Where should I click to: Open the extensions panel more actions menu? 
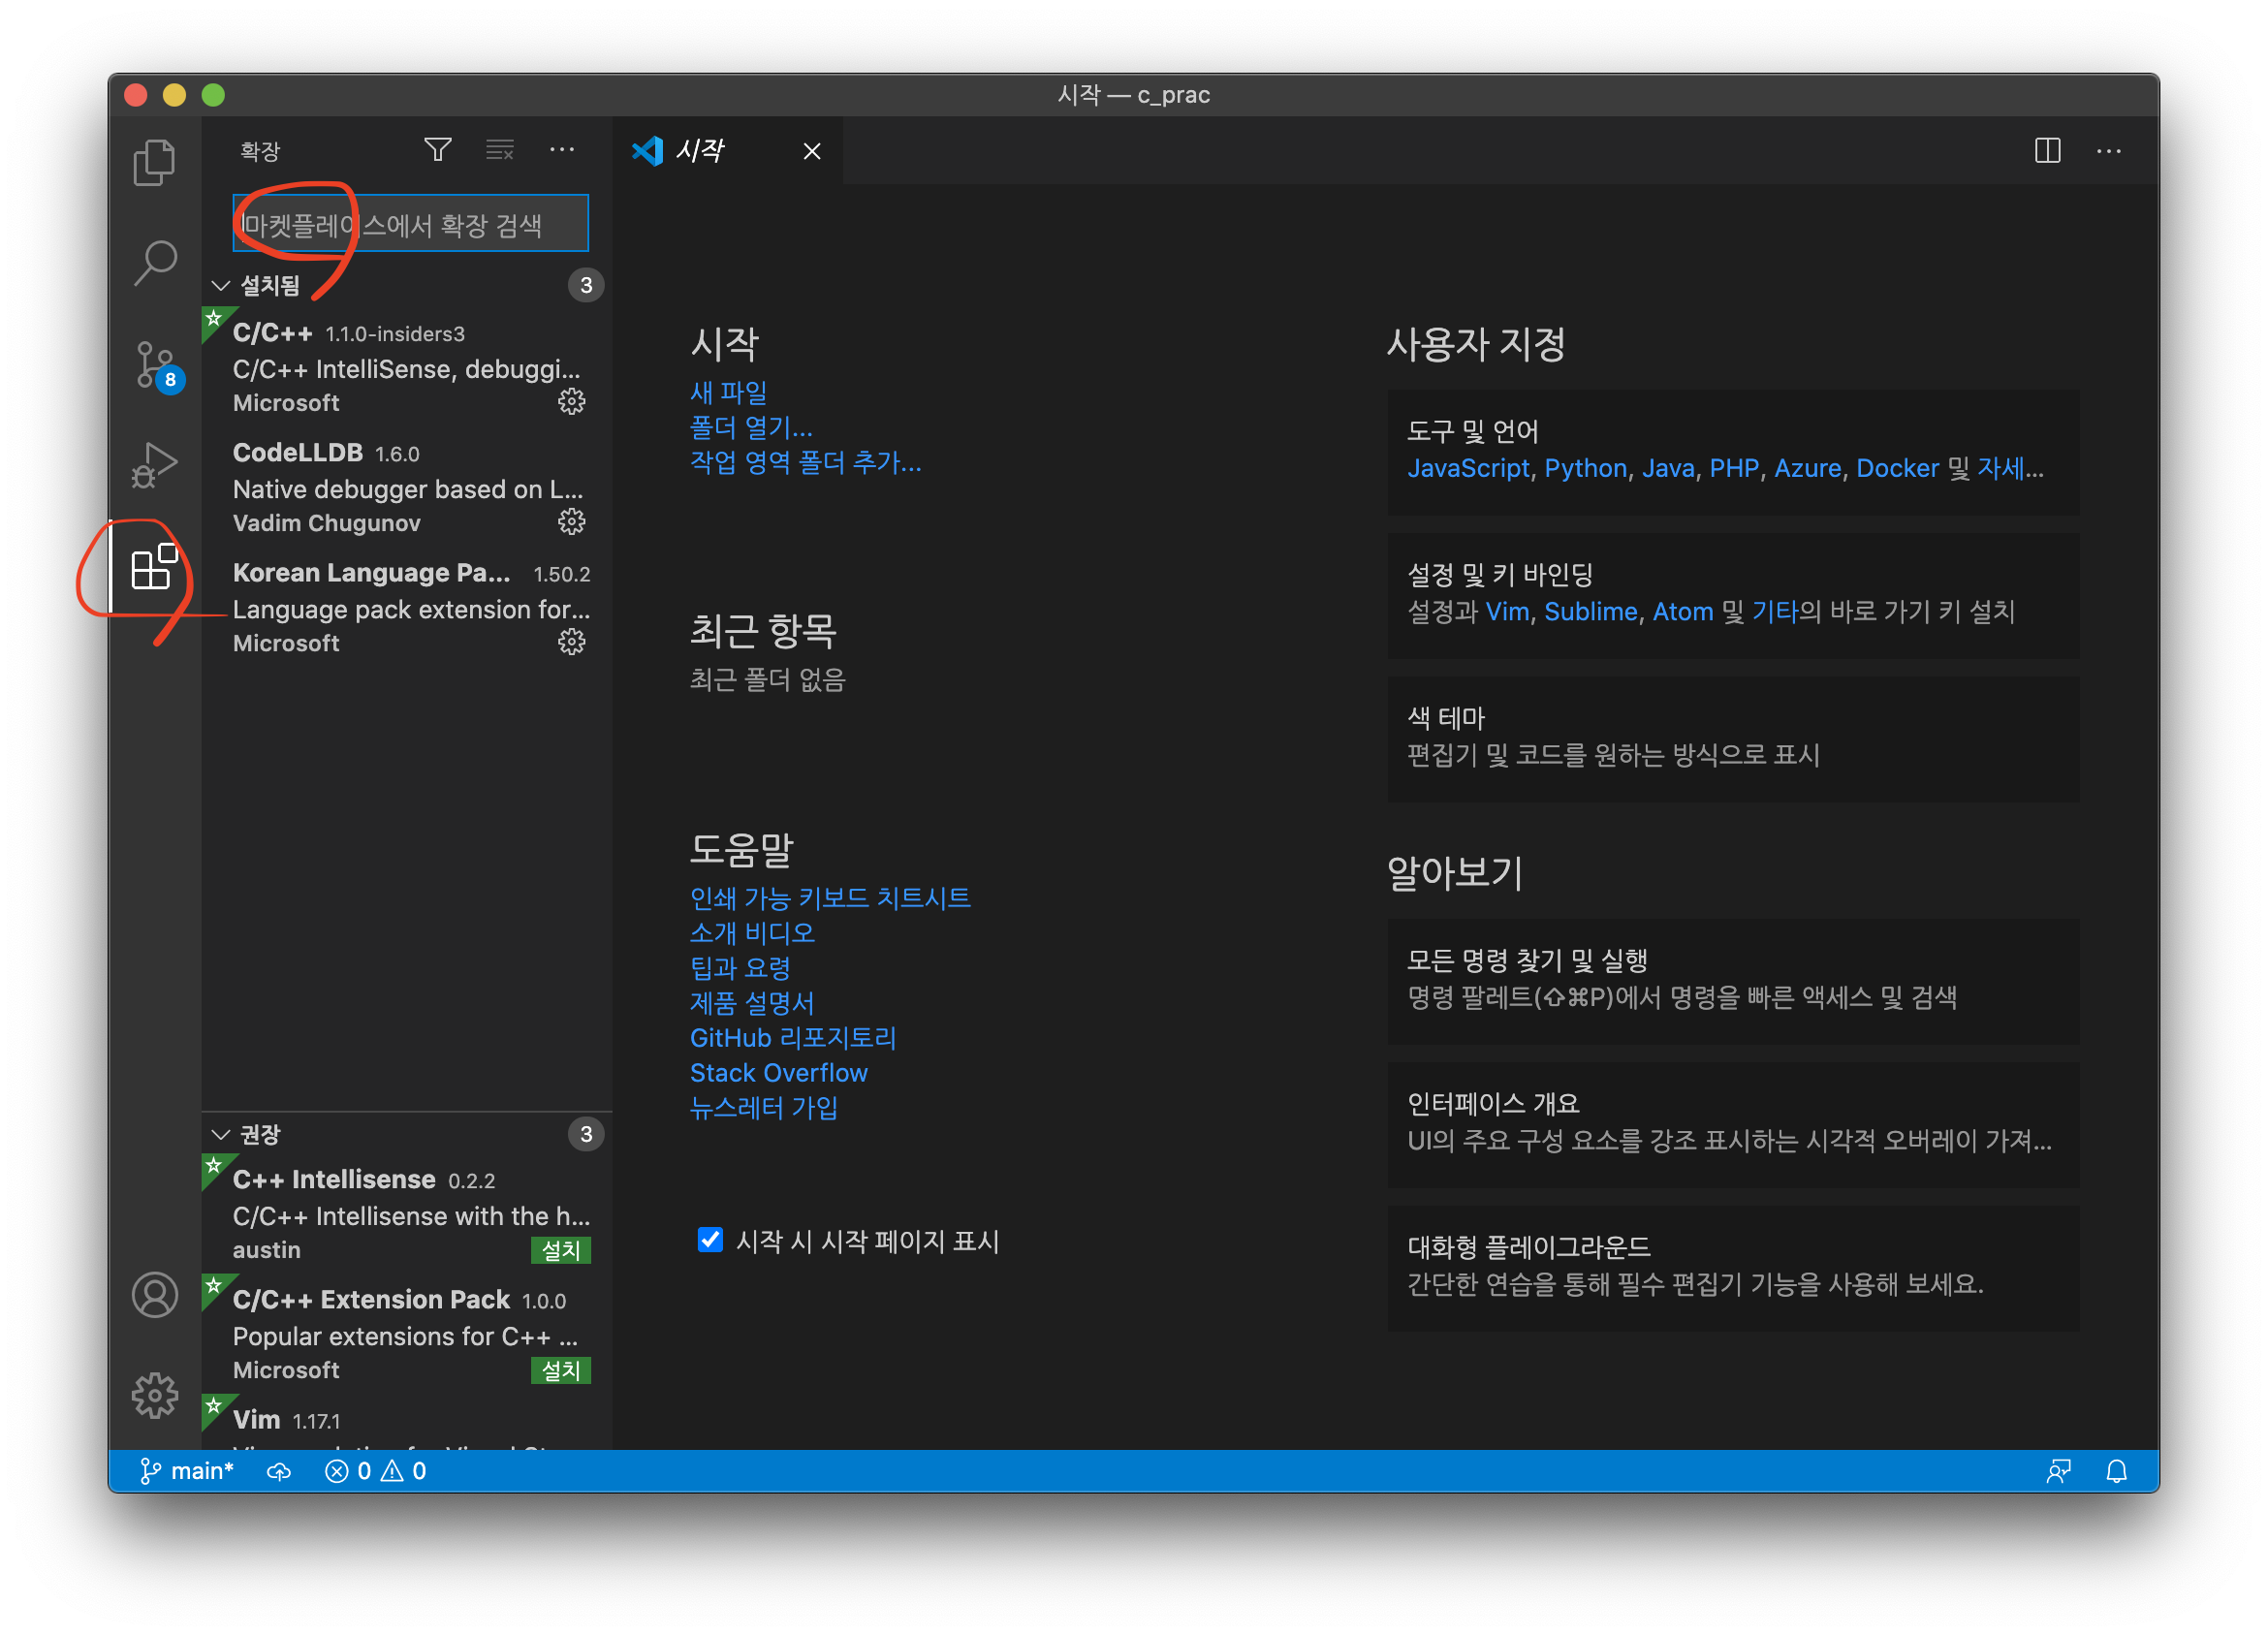[562, 150]
